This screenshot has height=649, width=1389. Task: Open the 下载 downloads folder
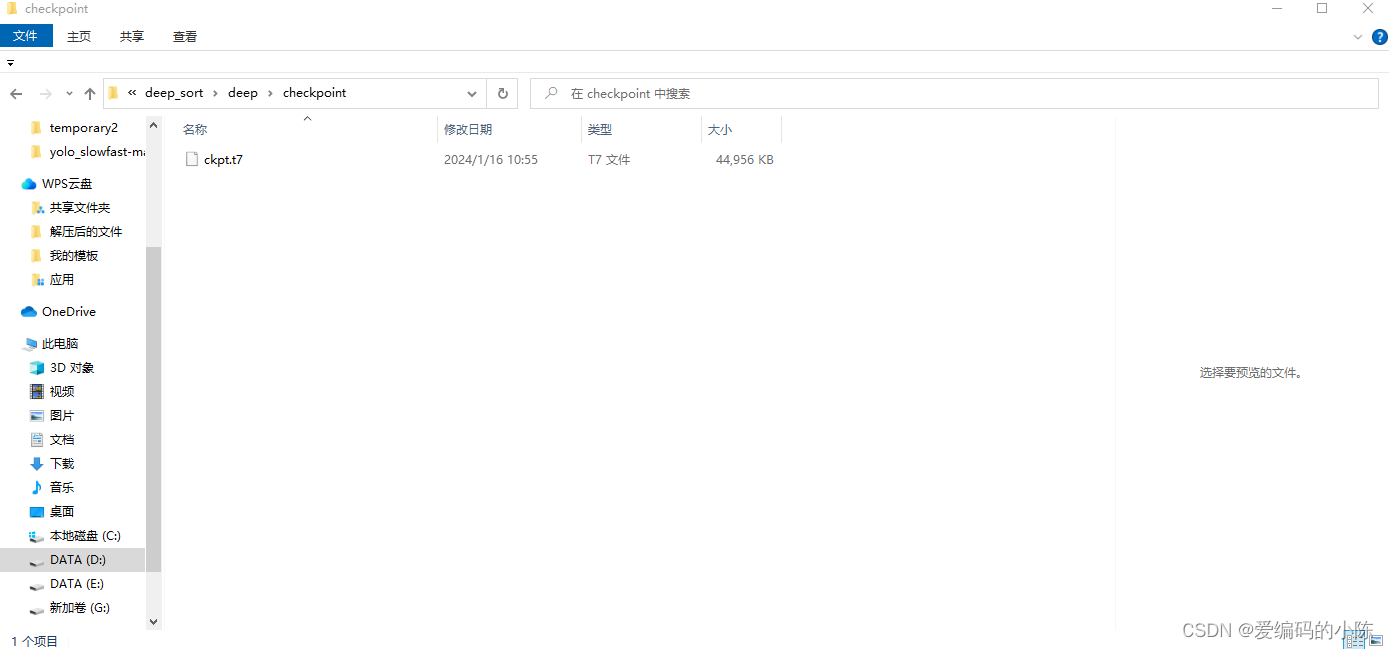(x=61, y=463)
